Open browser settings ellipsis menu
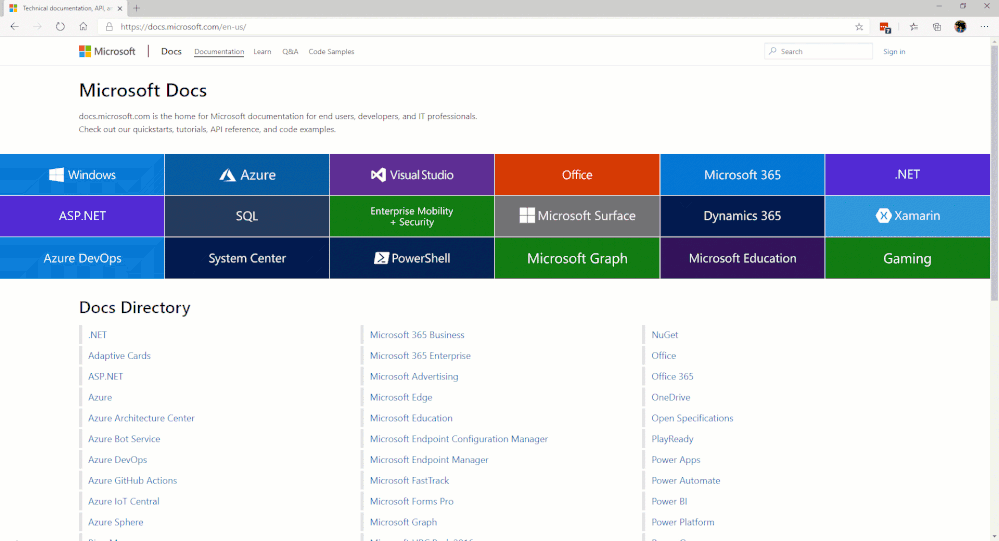 (984, 27)
